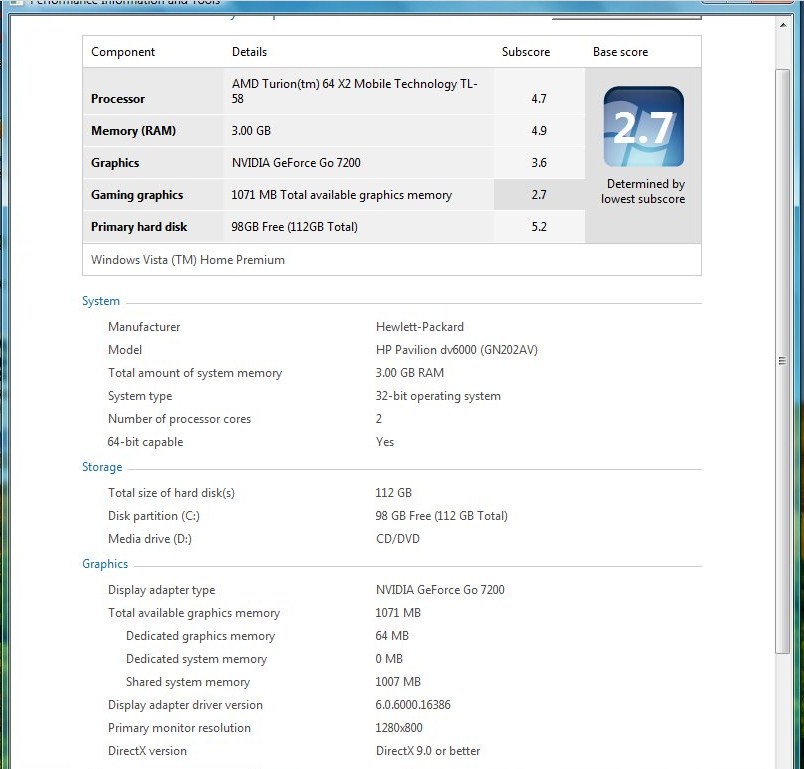Screen dimensions: 804x769
Task: Click driver version '6.0.6000.16386'
Action: pyautogui.click(x=413, y=705)
